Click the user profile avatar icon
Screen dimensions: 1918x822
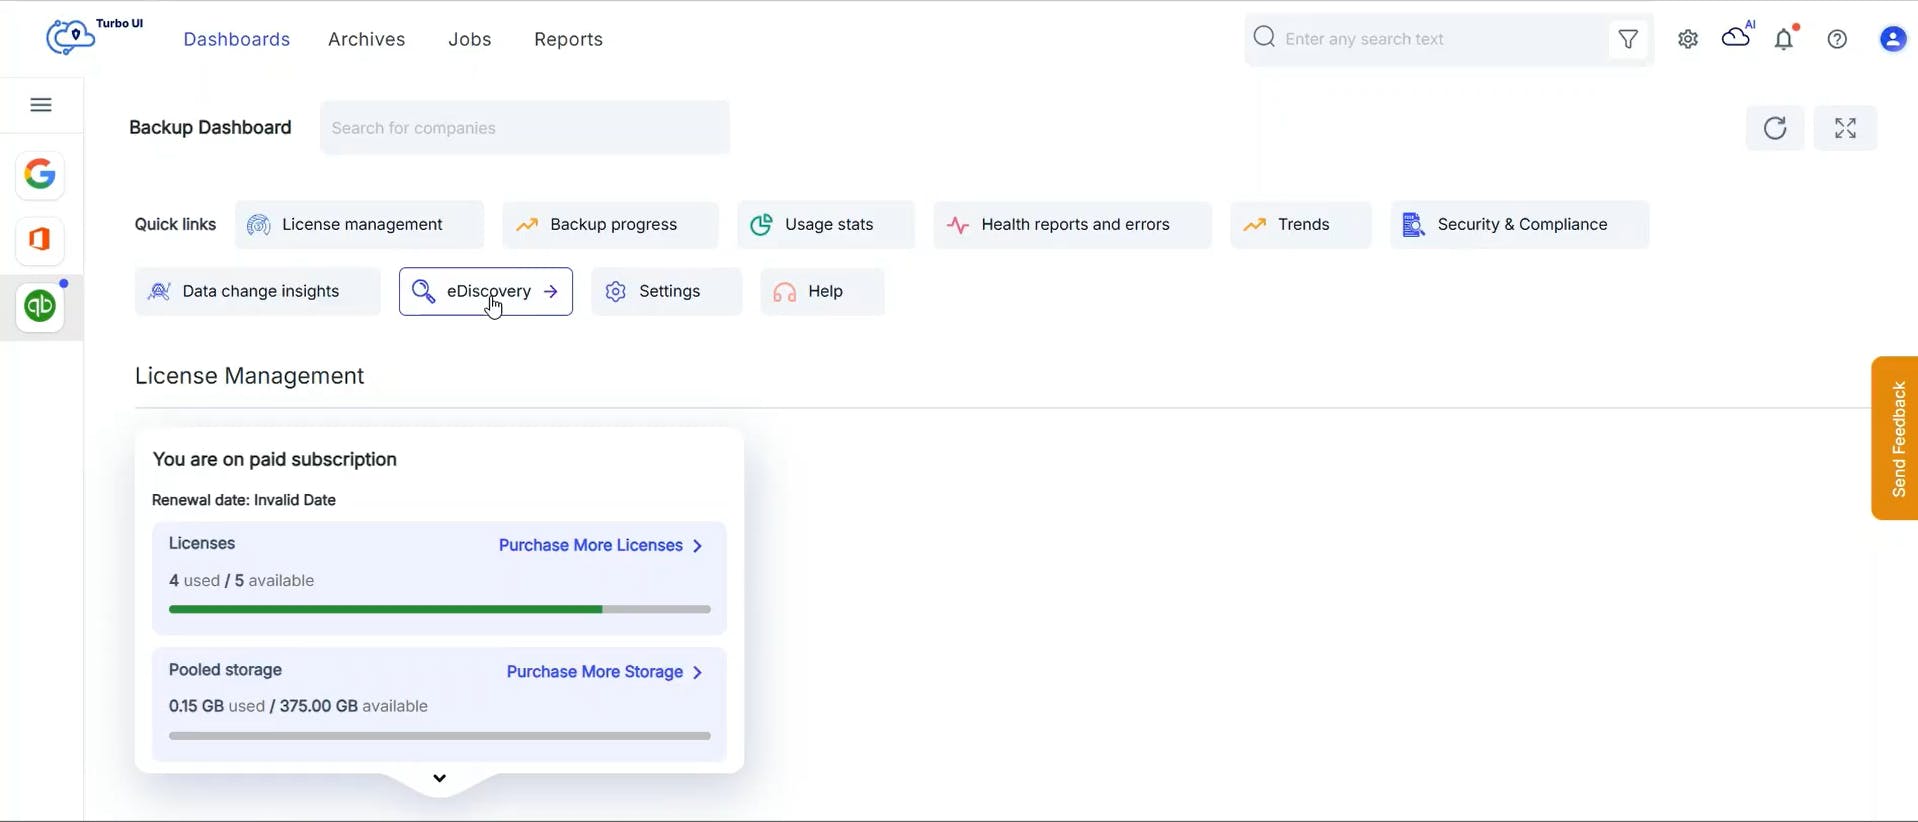(1893, 39)
